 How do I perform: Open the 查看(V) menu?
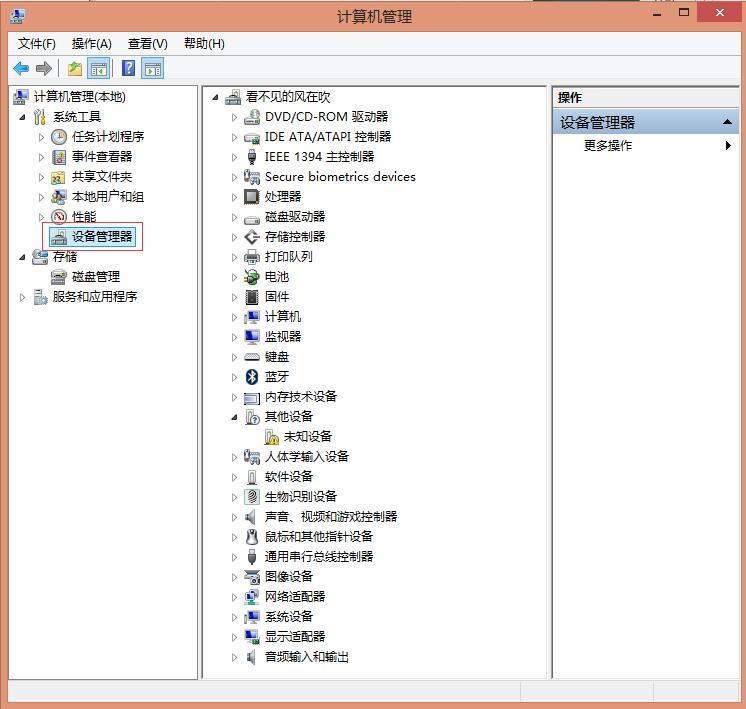pyautogui.click(x=147, y=43)
